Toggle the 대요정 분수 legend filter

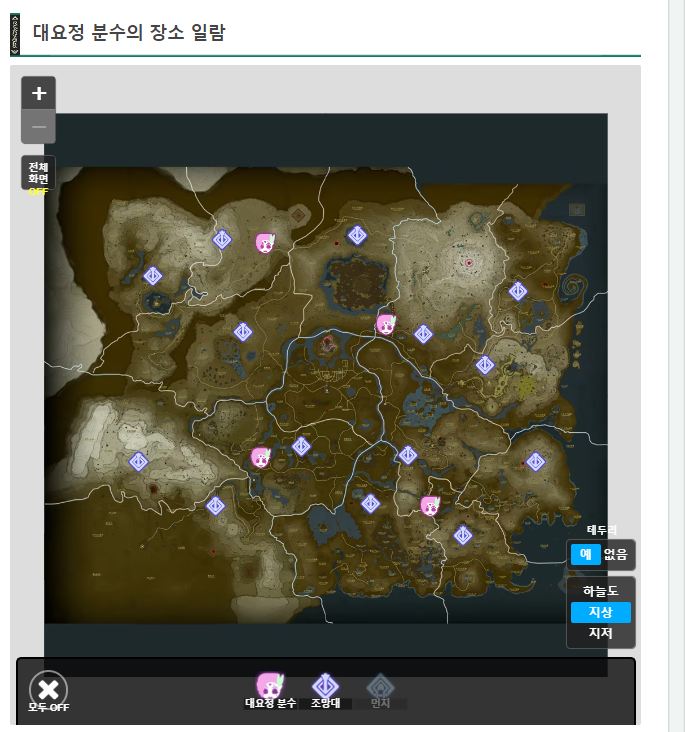point(270,691)
